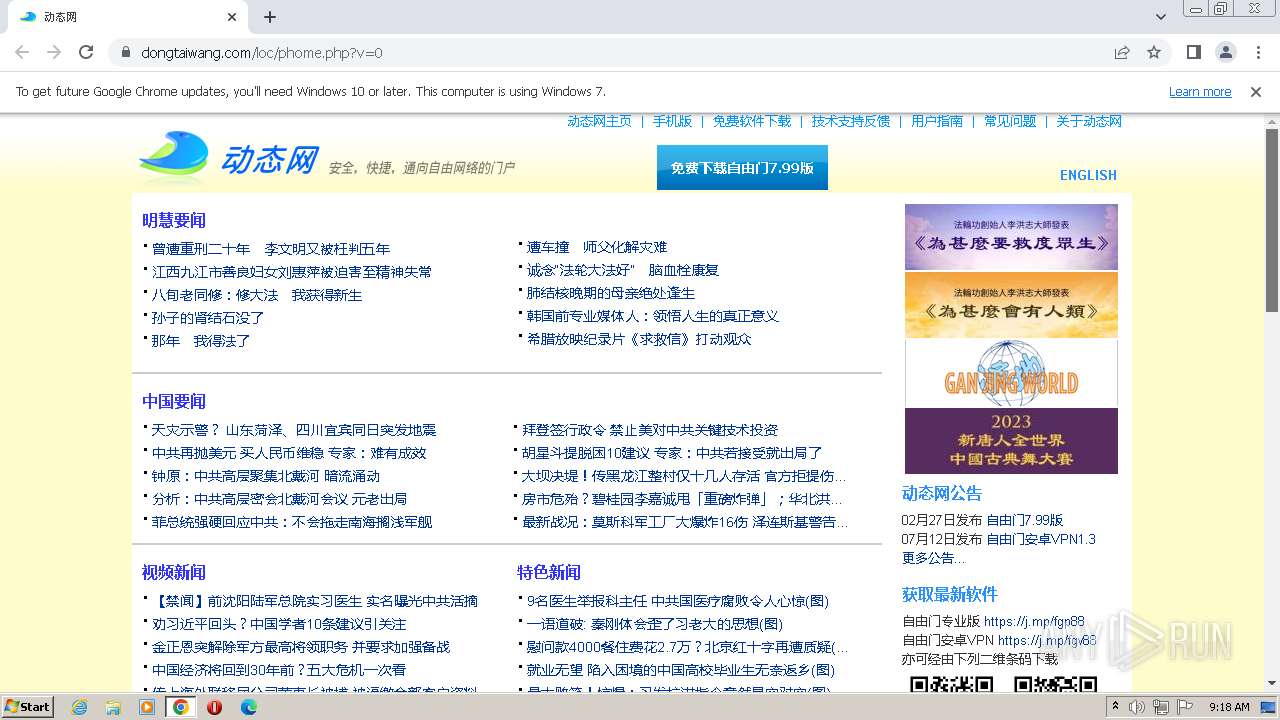Click the Gan Jing World banner
The height and width of the screenshot is (720, 1280).
point(1011,373)
